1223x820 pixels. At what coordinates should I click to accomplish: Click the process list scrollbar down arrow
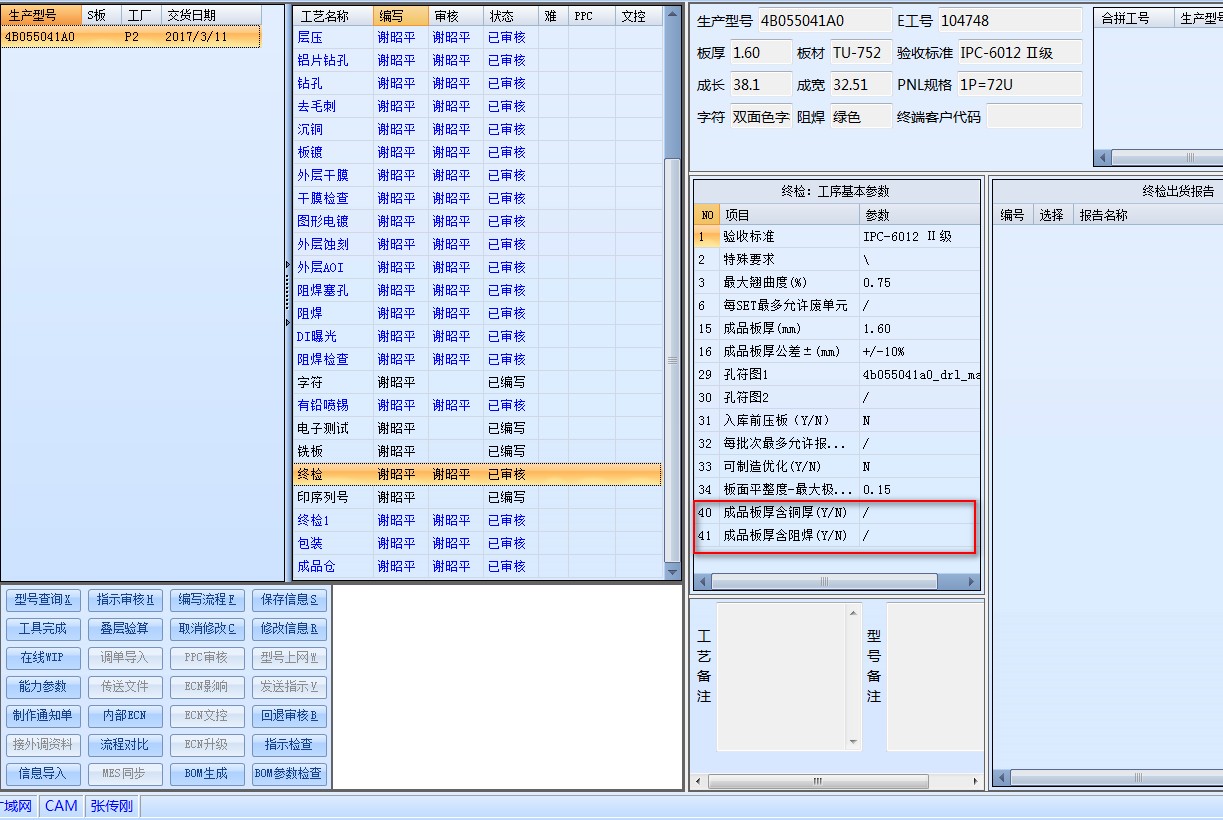click(x=673, y=571)
